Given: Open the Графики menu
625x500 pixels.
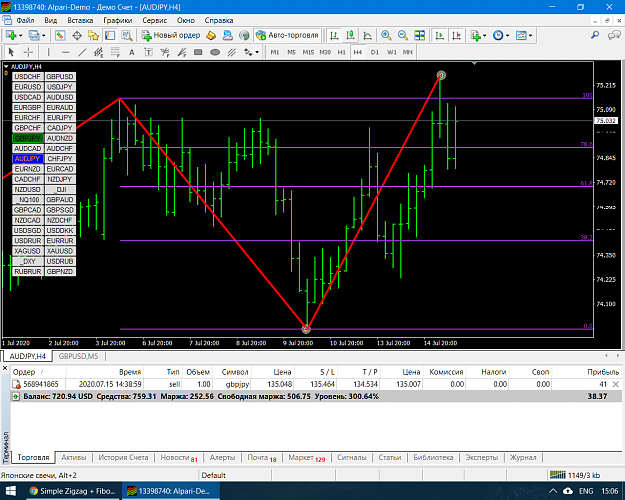Looking at the screenshot, I should tap(118, 20).
